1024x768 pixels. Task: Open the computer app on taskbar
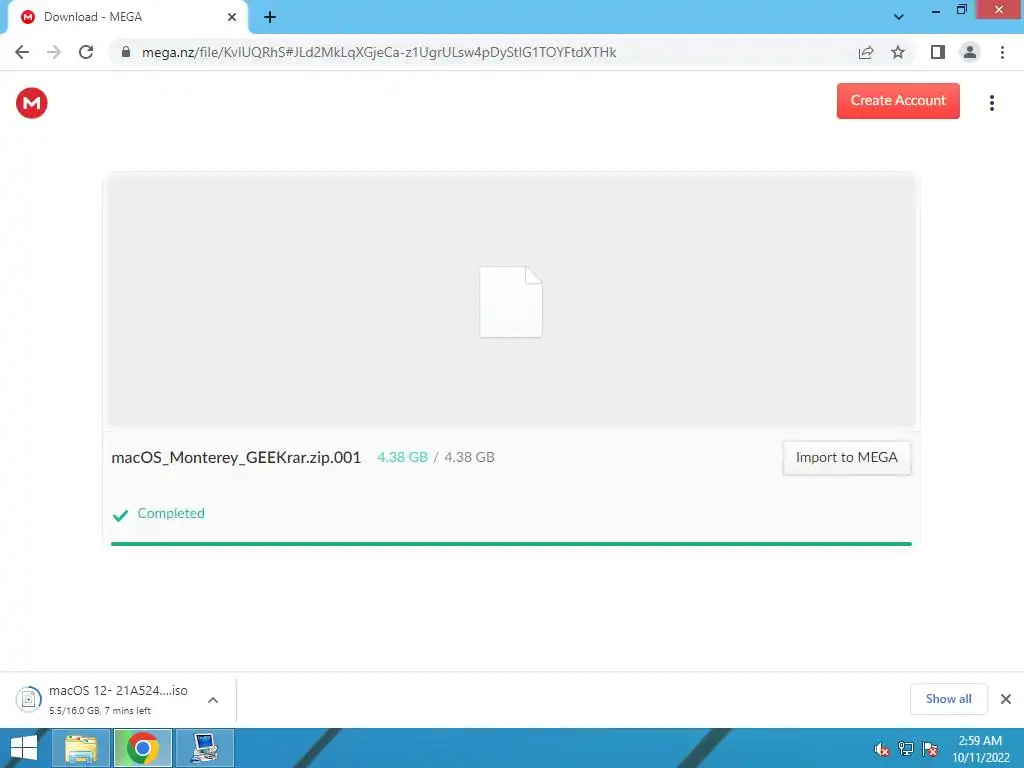[x=205, y=748]
